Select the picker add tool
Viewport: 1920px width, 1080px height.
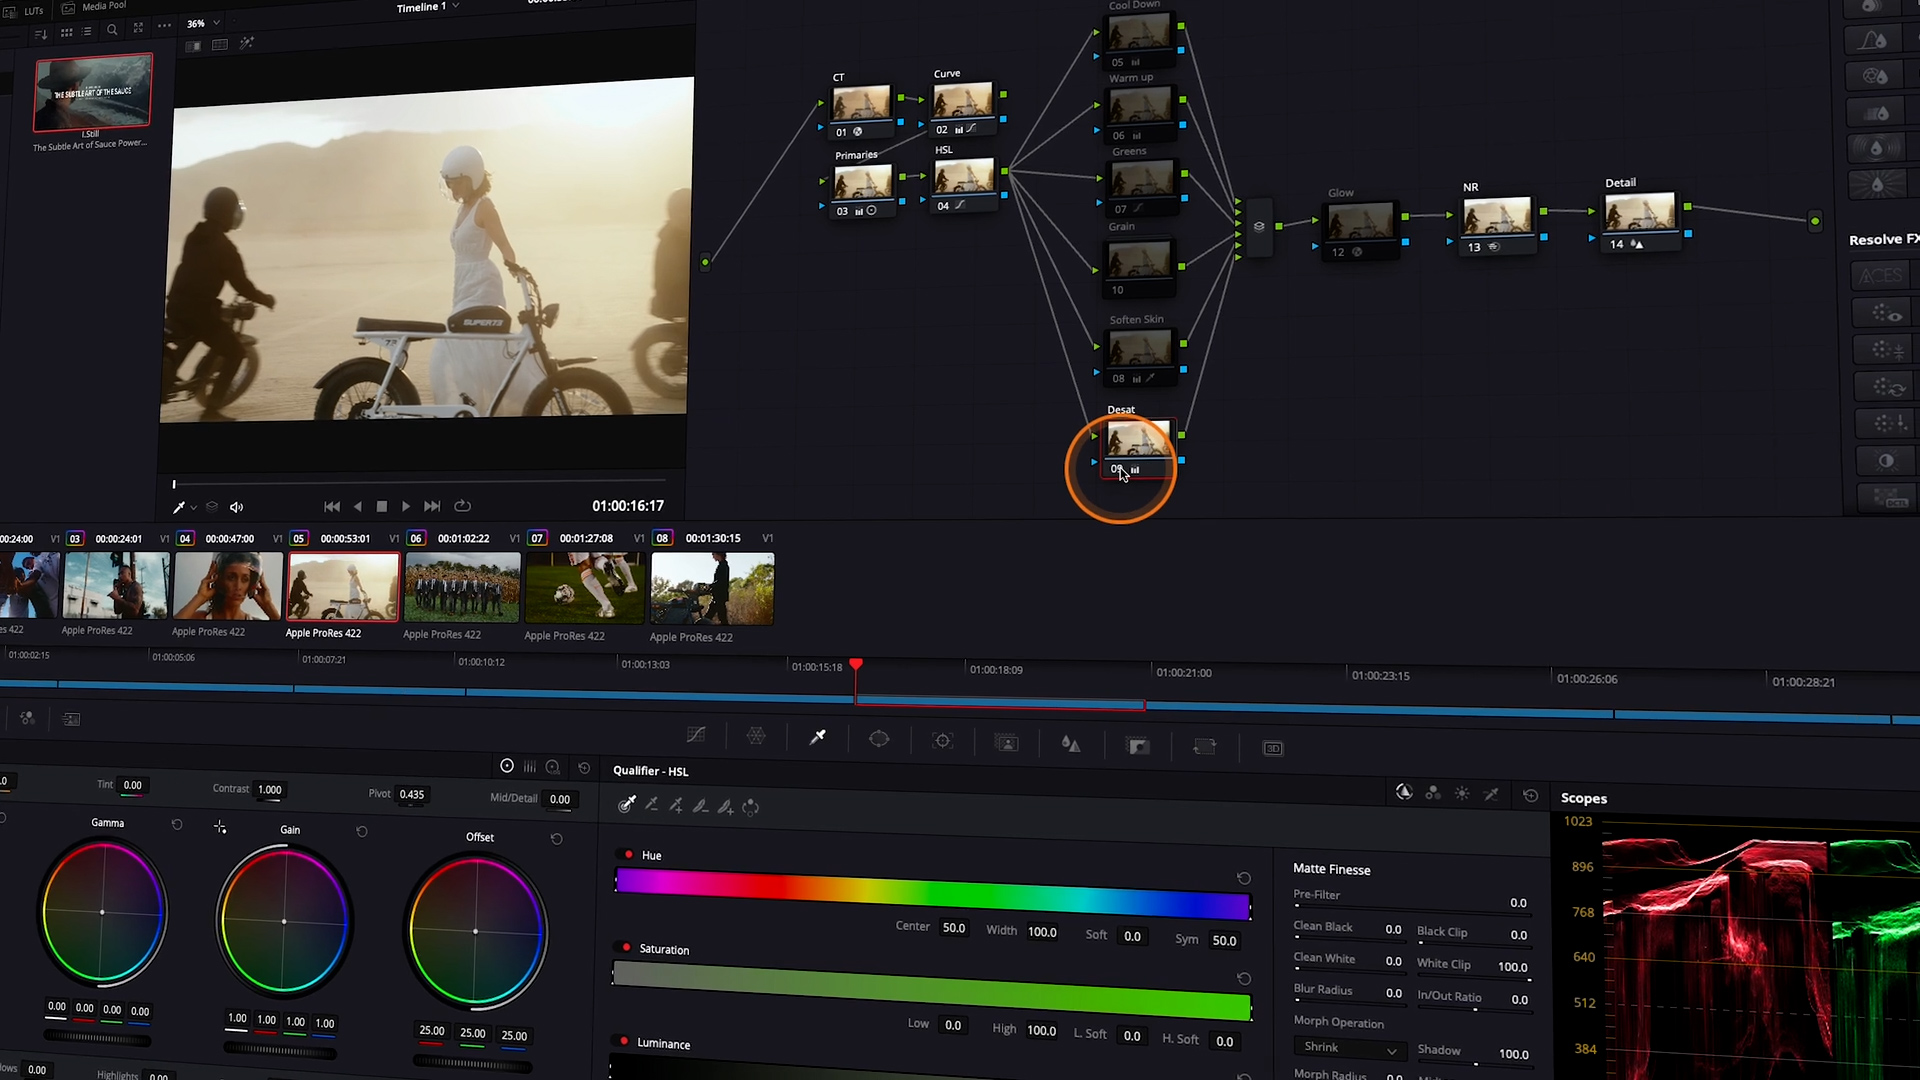676,805
